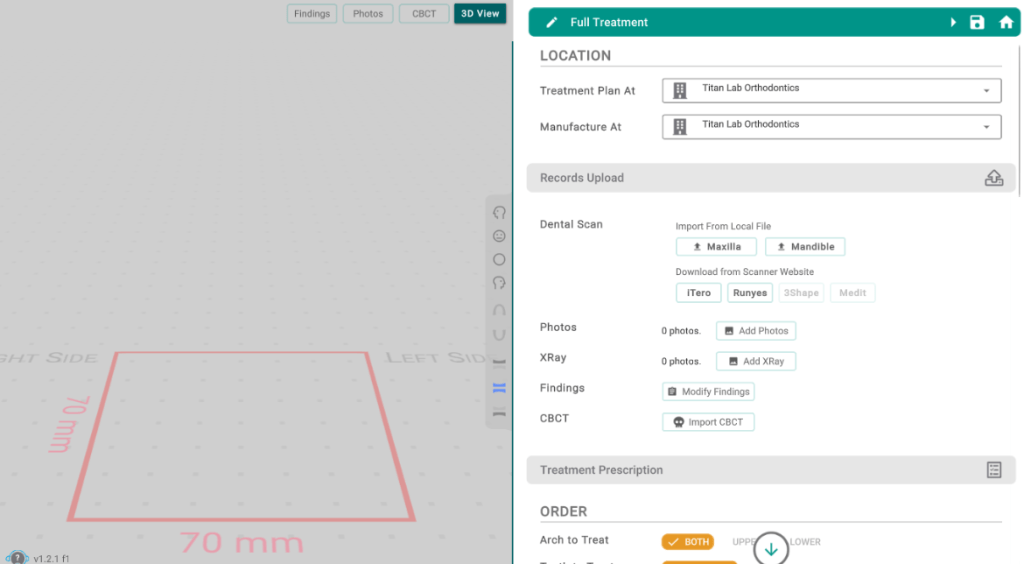This screenshot has height=564, width=1024.
Task: Switch to the Findings tab
Action: pyautogui.click(x=312, y=14)
